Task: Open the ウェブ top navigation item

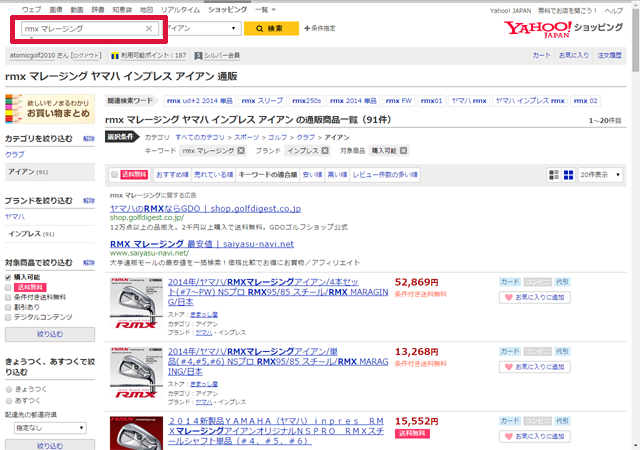Action: tap(31, 9)
